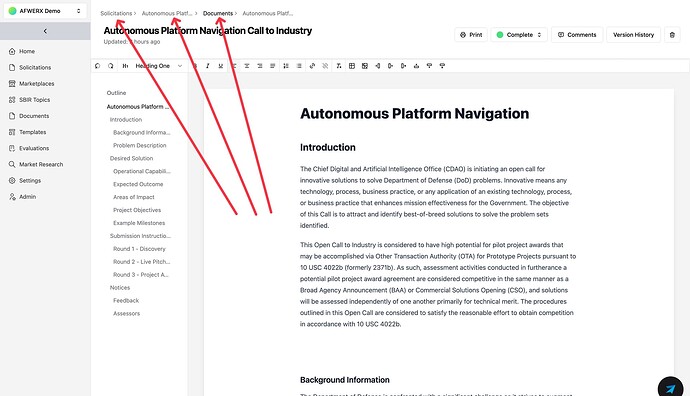This screenshot has width=690, height=396.
Task: Redo the last edit in toolbar
Action: 110,66
